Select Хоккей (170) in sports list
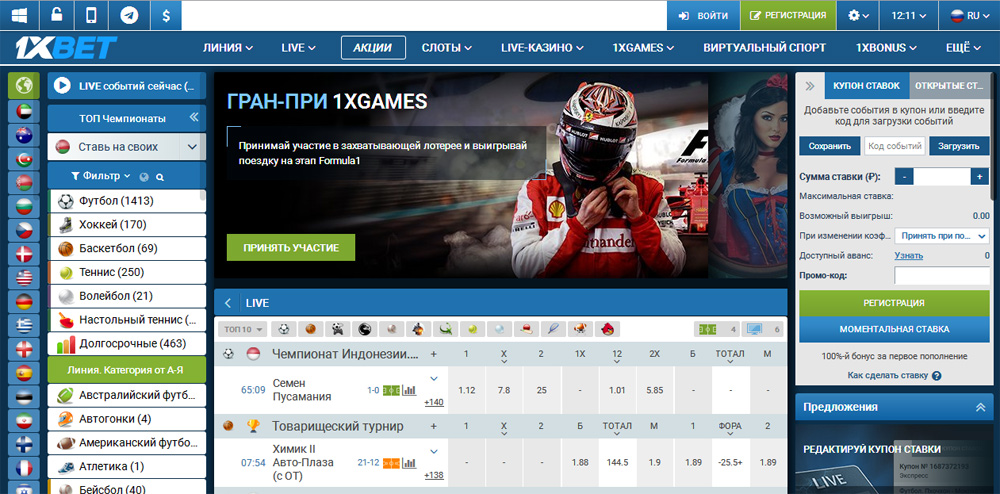 coord(126,225)
